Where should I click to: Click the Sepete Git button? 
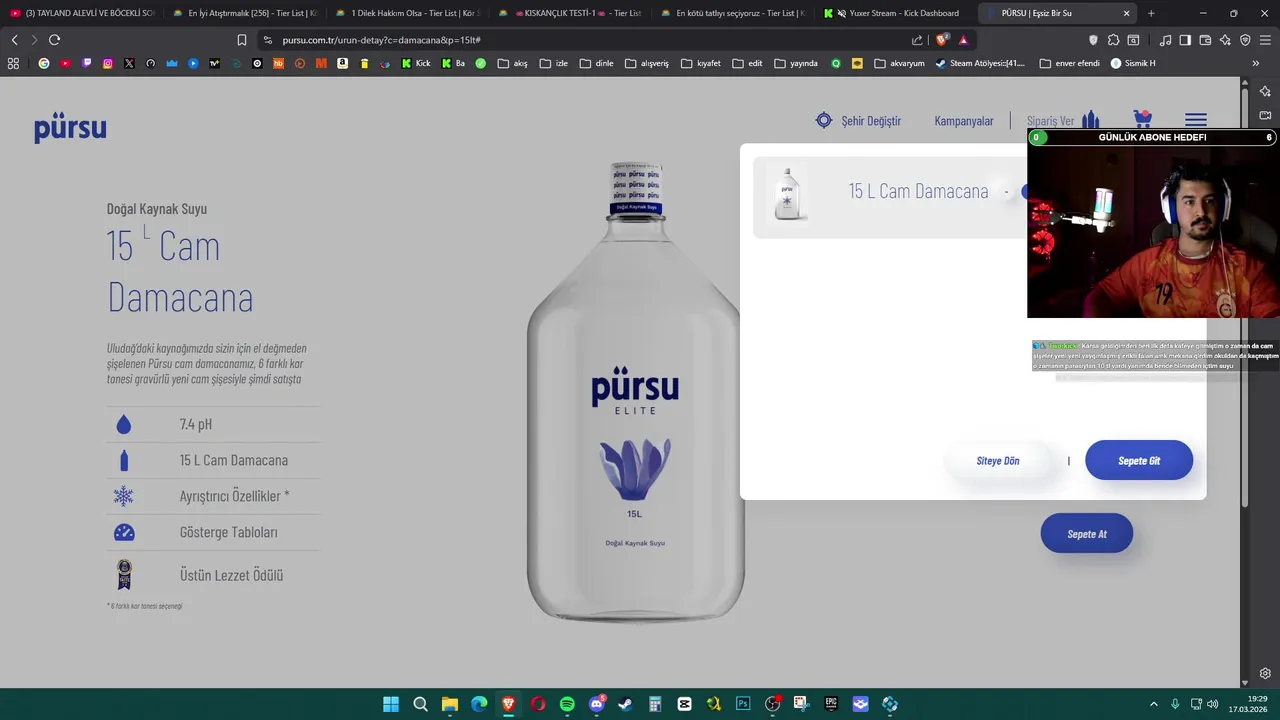pos(1139,460)
